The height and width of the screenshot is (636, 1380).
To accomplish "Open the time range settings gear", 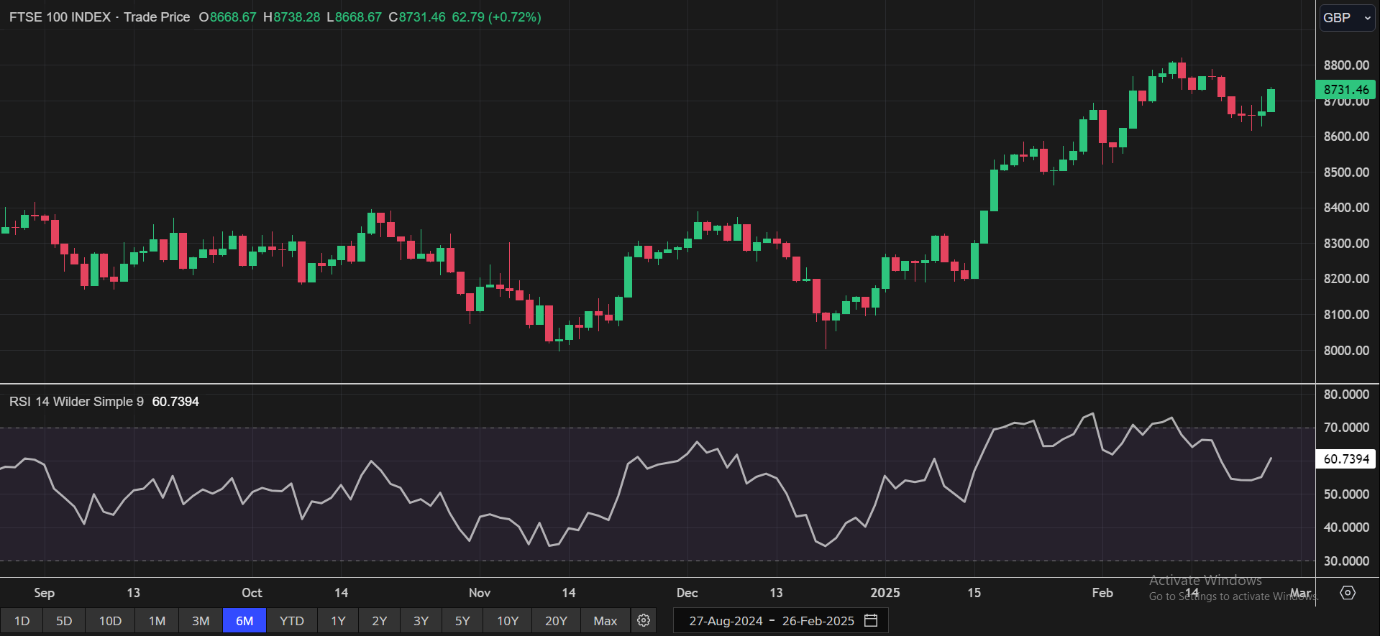I will (x=644, y=621).
